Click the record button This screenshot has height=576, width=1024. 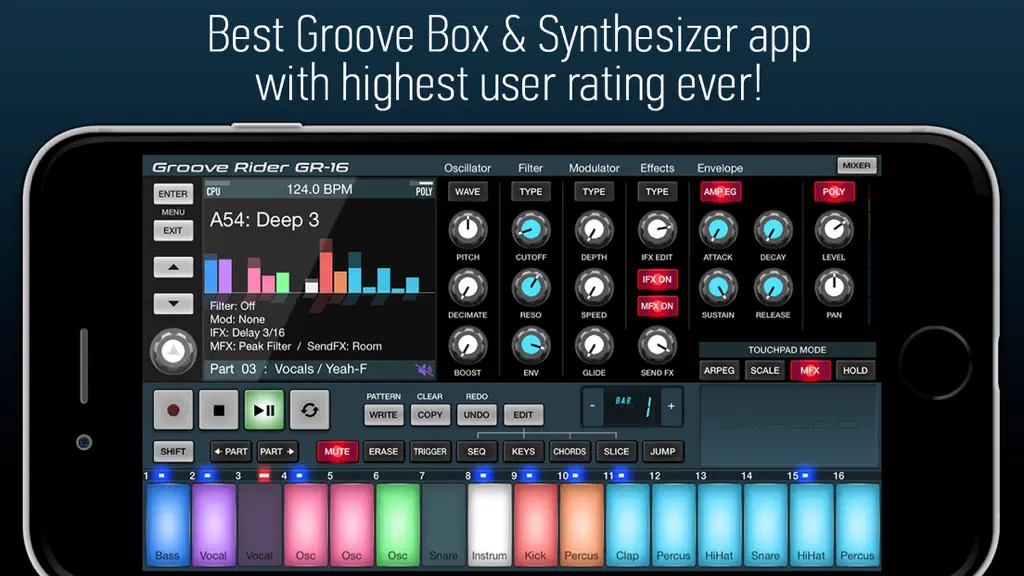tap(173, 410)
